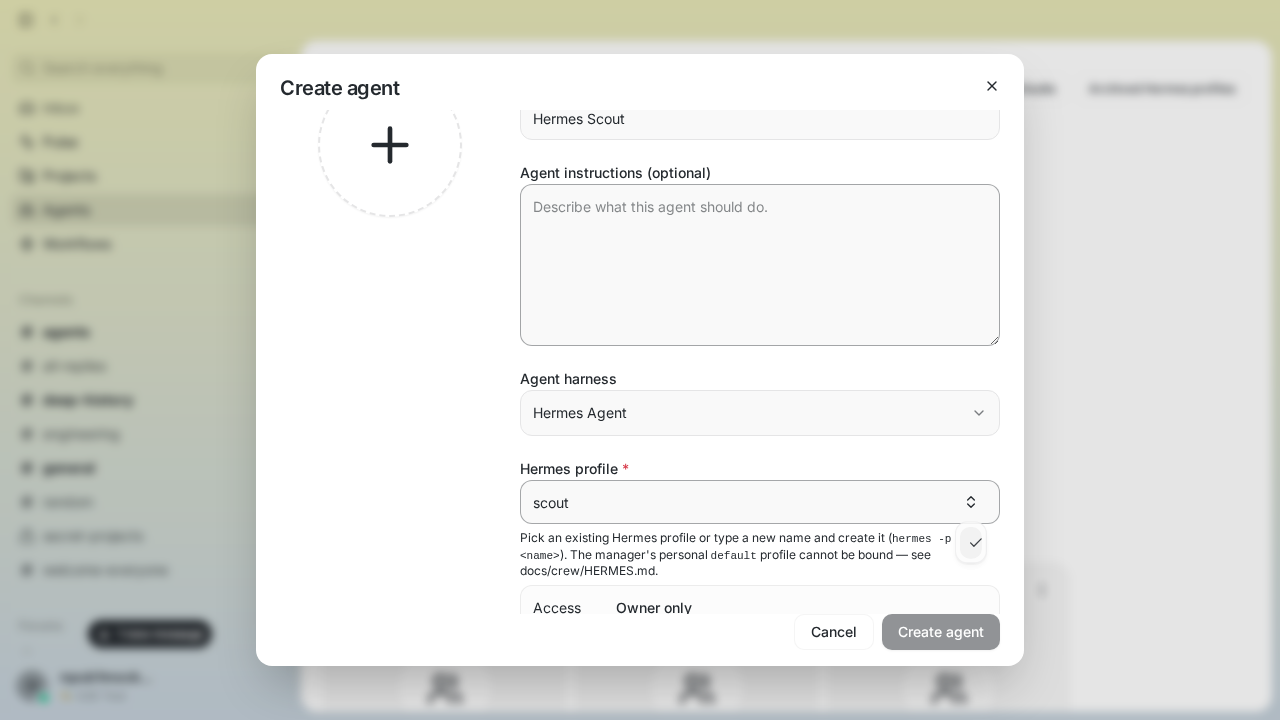Open the Agent harness dropdown
Screen dimensions: 1280x720
(x=760, y=413)
